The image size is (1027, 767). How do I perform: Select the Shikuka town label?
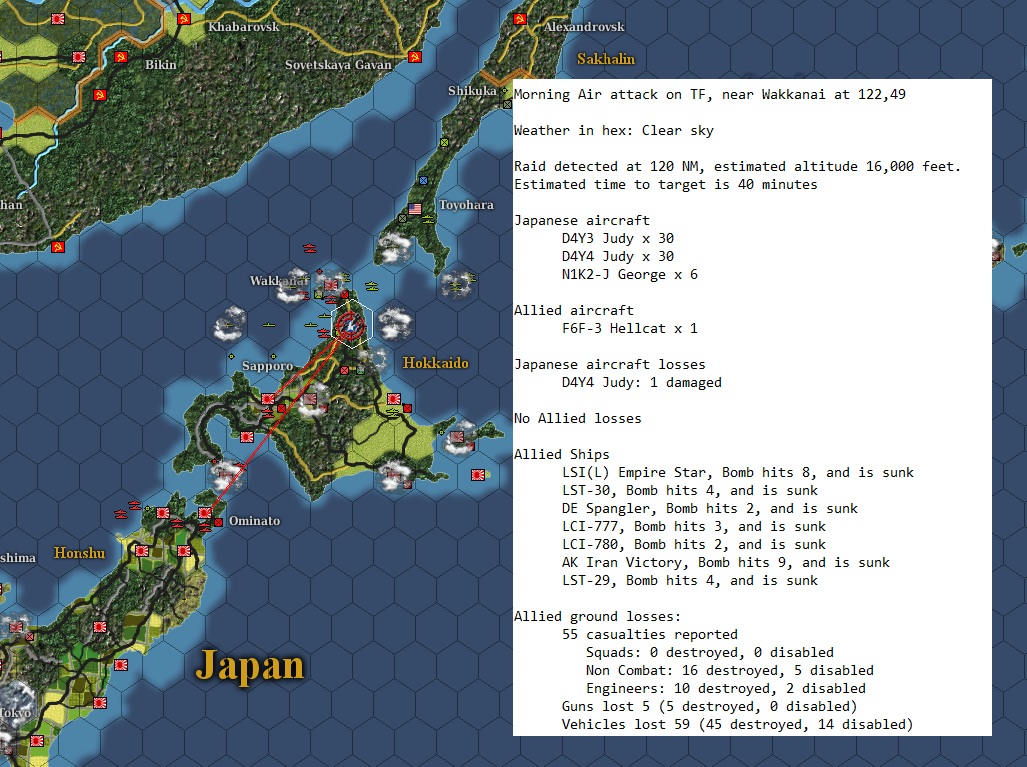(x=472, y=91)
